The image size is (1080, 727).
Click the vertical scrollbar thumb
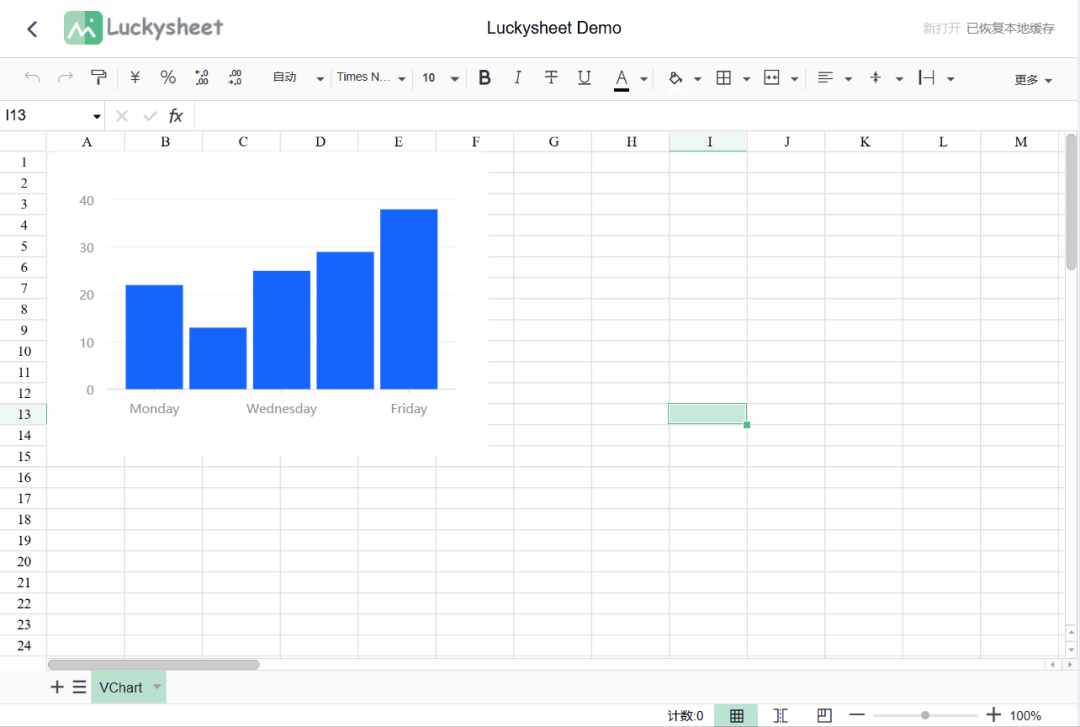[1071, 201]
